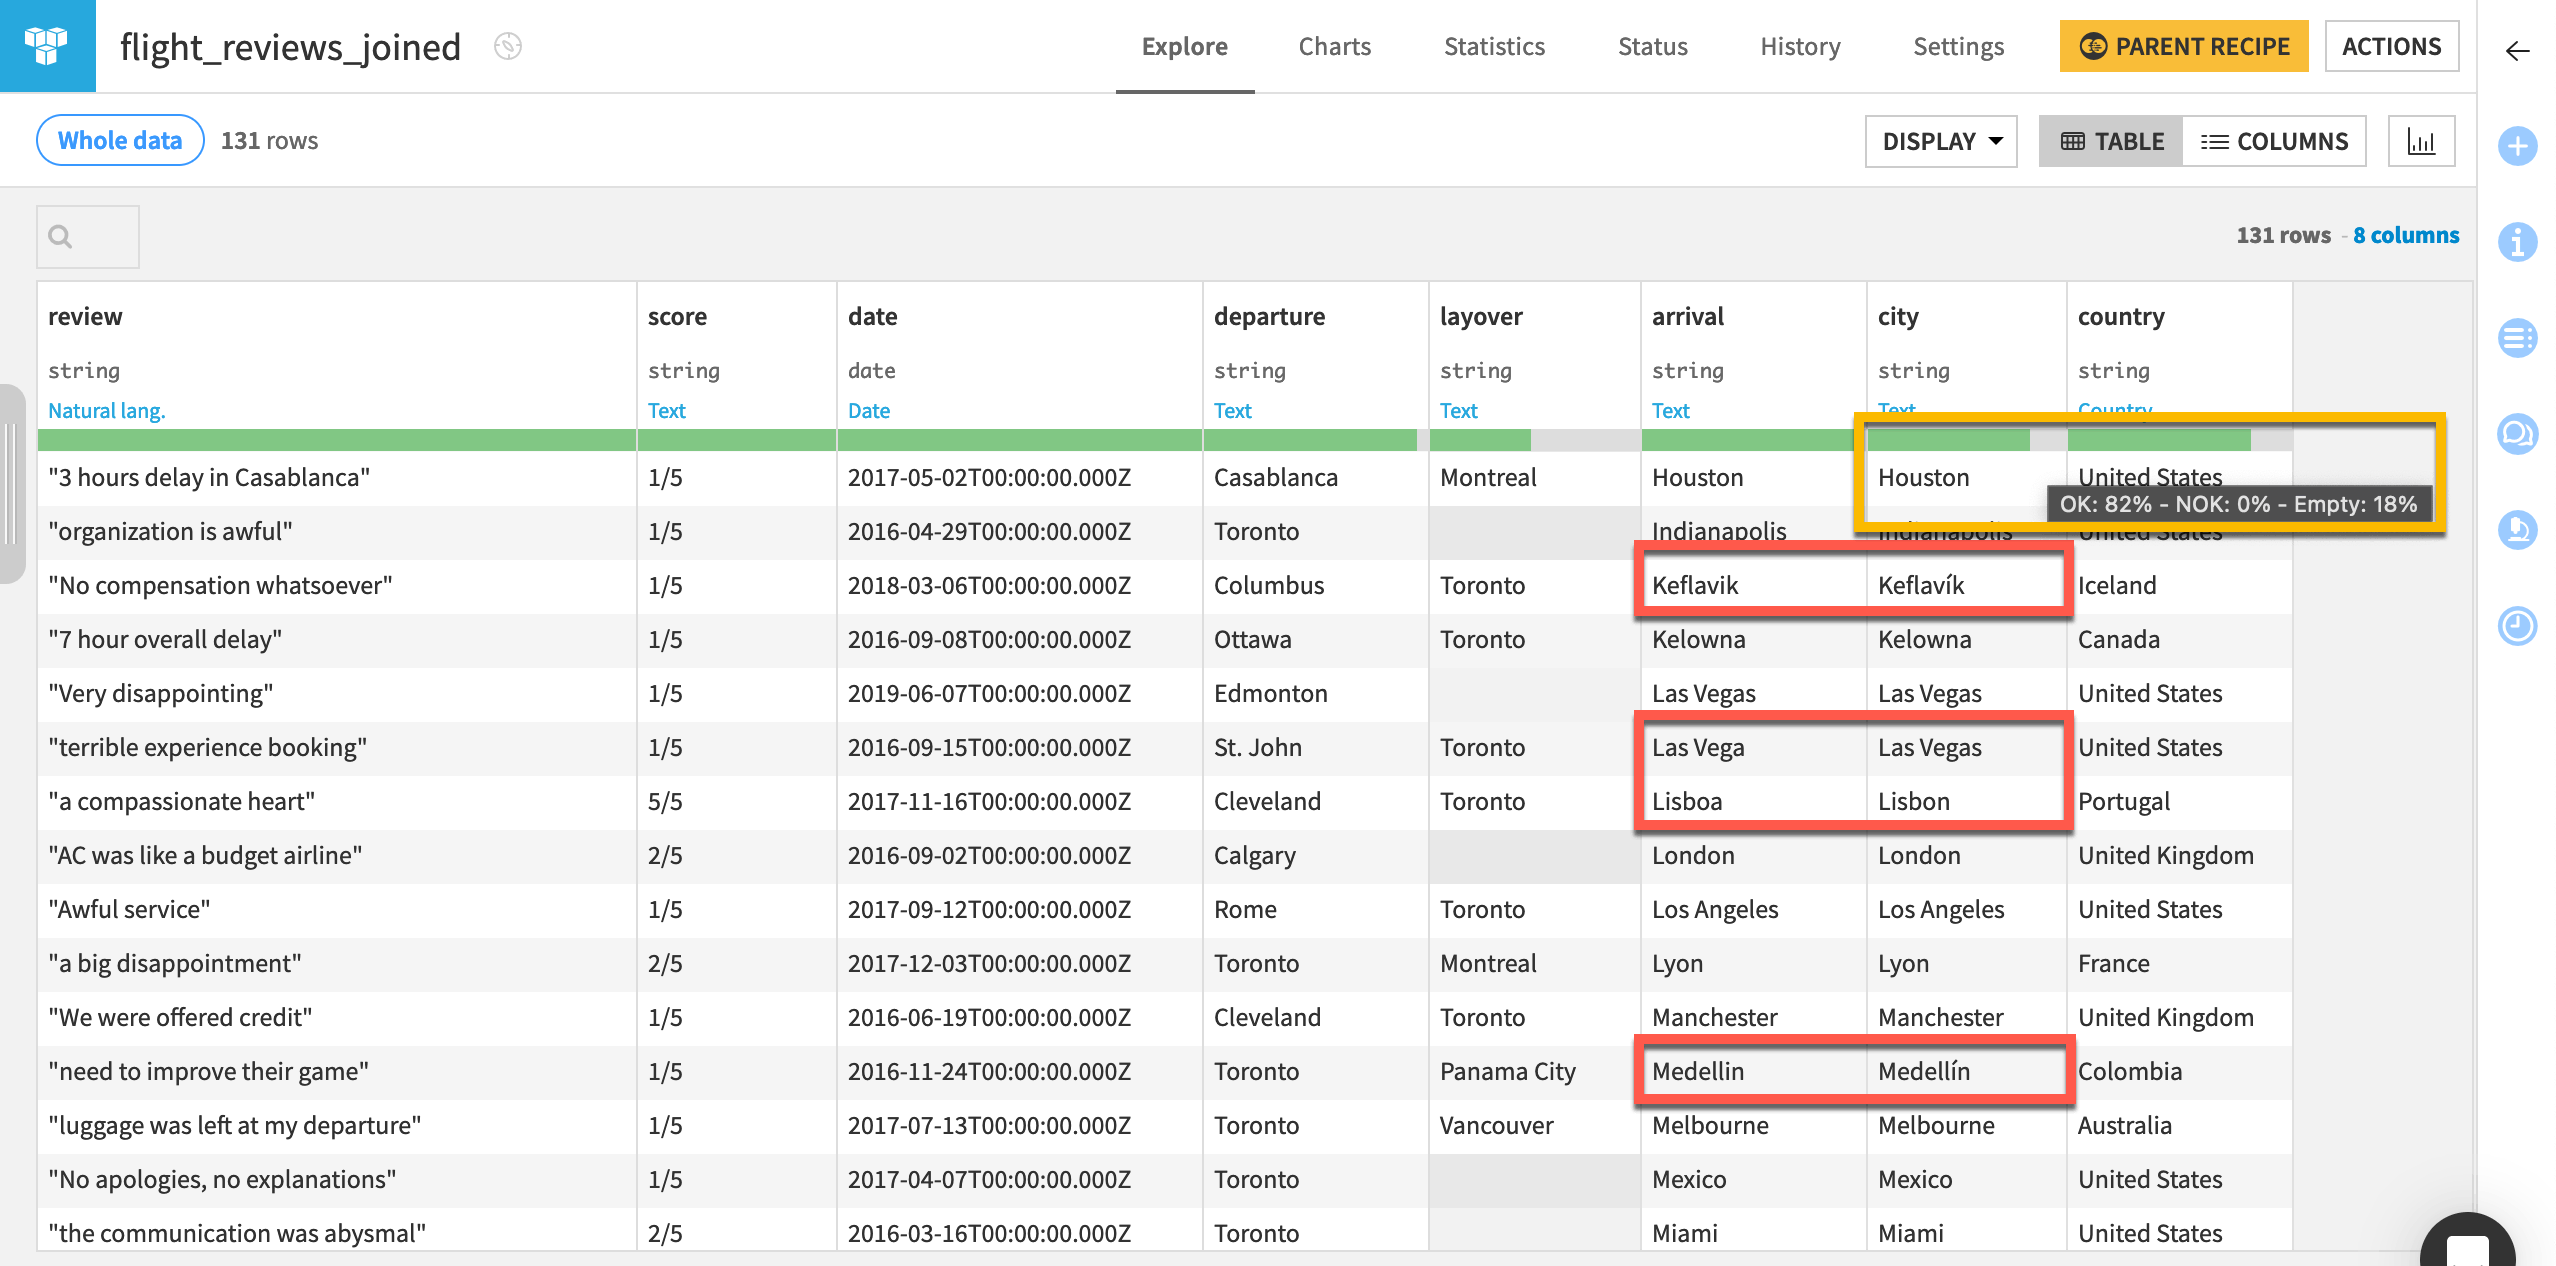Collapse the right panel with the arrow
The height and width of the screenshot is (1266, 2556).
coord(2518,51)
